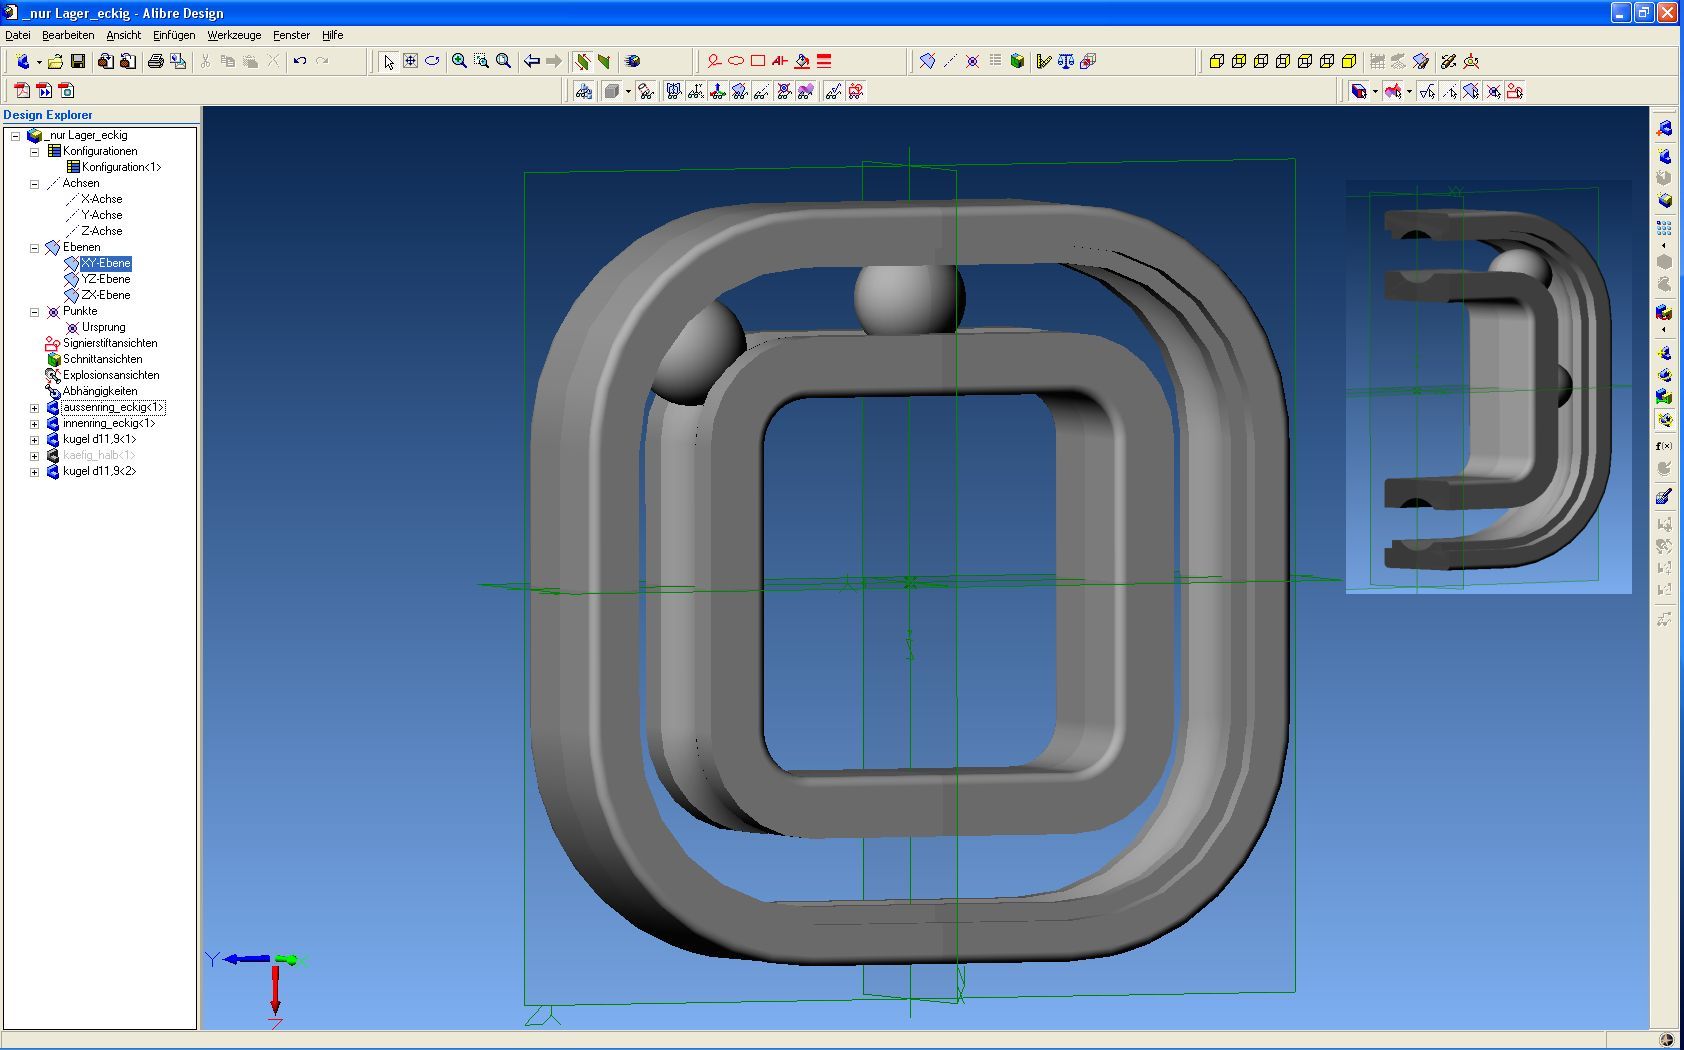This screenshot has height=1050, width=1684.
Task: Select the first yellow cube view
Action: 1217,62
